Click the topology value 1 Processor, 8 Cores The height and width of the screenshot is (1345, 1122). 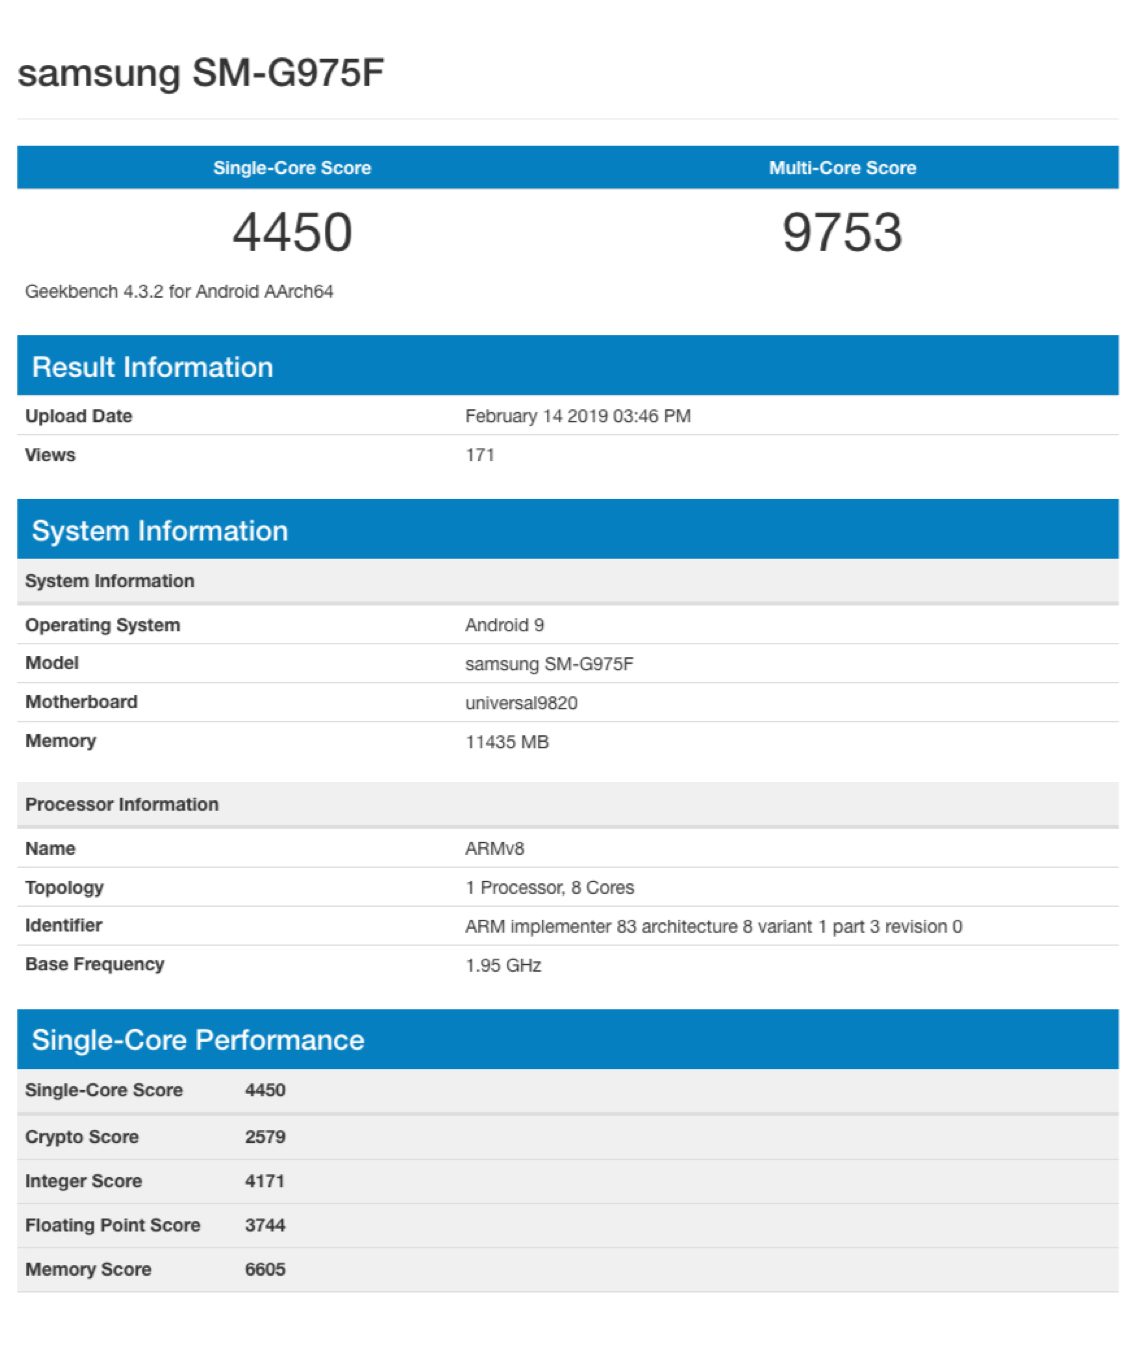coord(549,887)
